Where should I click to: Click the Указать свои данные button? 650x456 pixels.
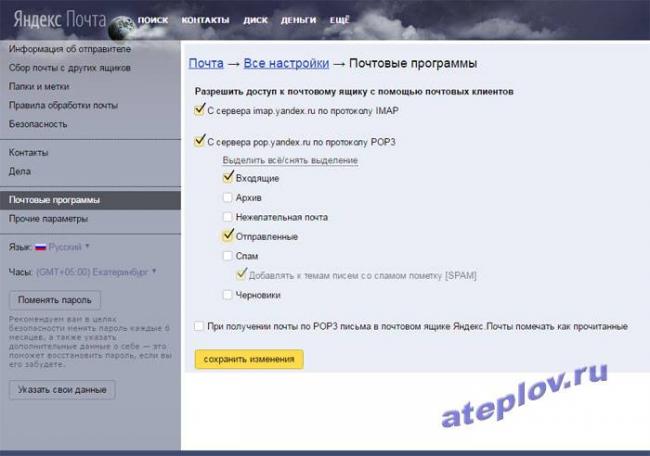(x=62, y=390)
